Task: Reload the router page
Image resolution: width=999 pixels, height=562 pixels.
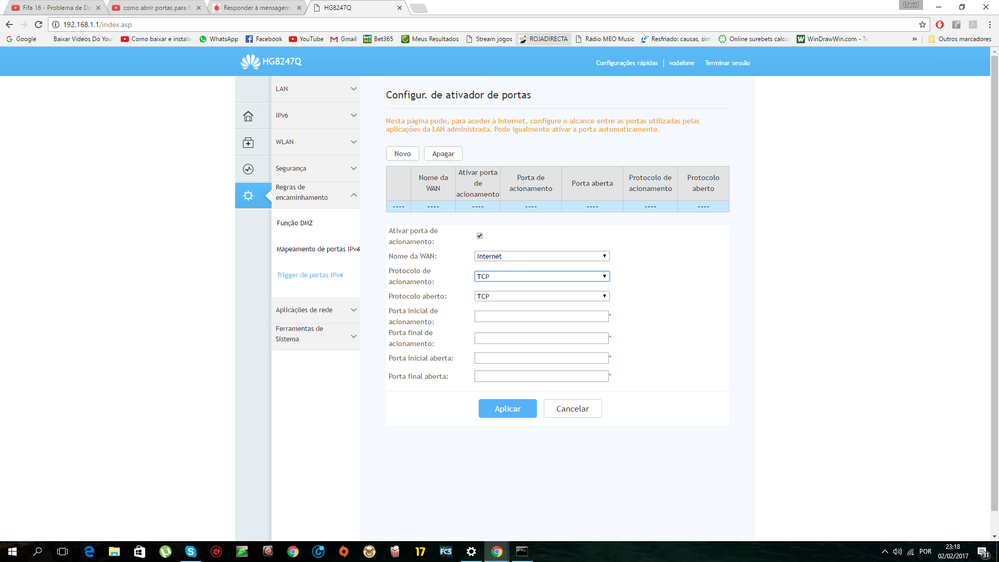Action: click(38, 24)
